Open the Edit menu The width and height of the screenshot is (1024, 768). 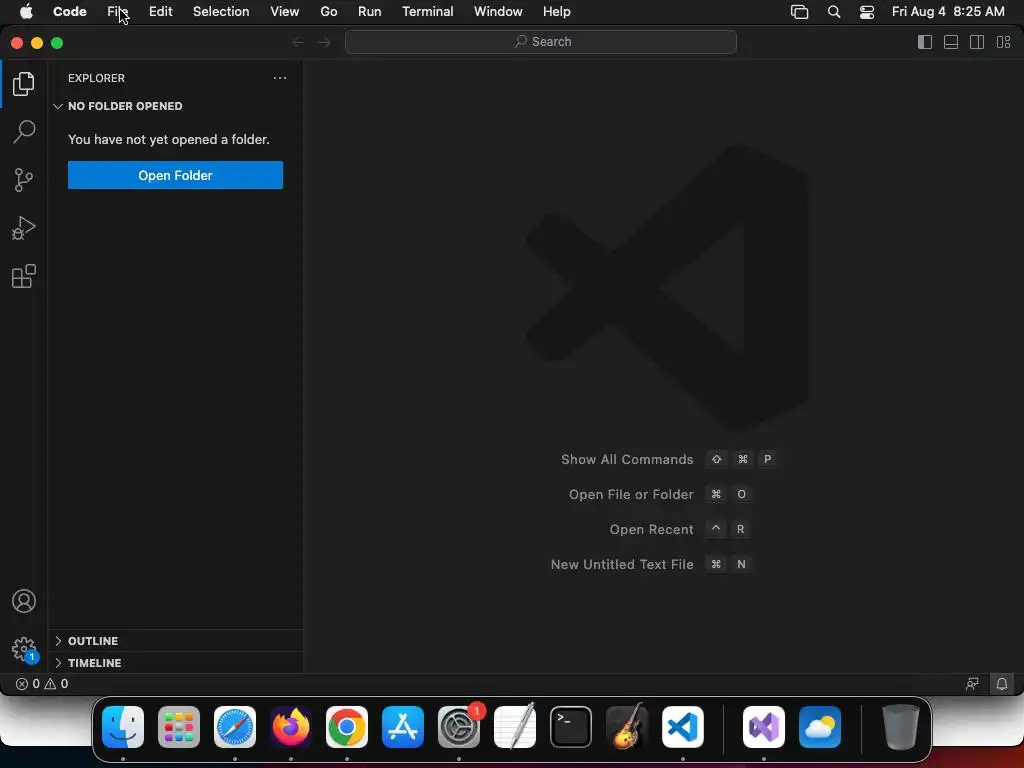161,12
